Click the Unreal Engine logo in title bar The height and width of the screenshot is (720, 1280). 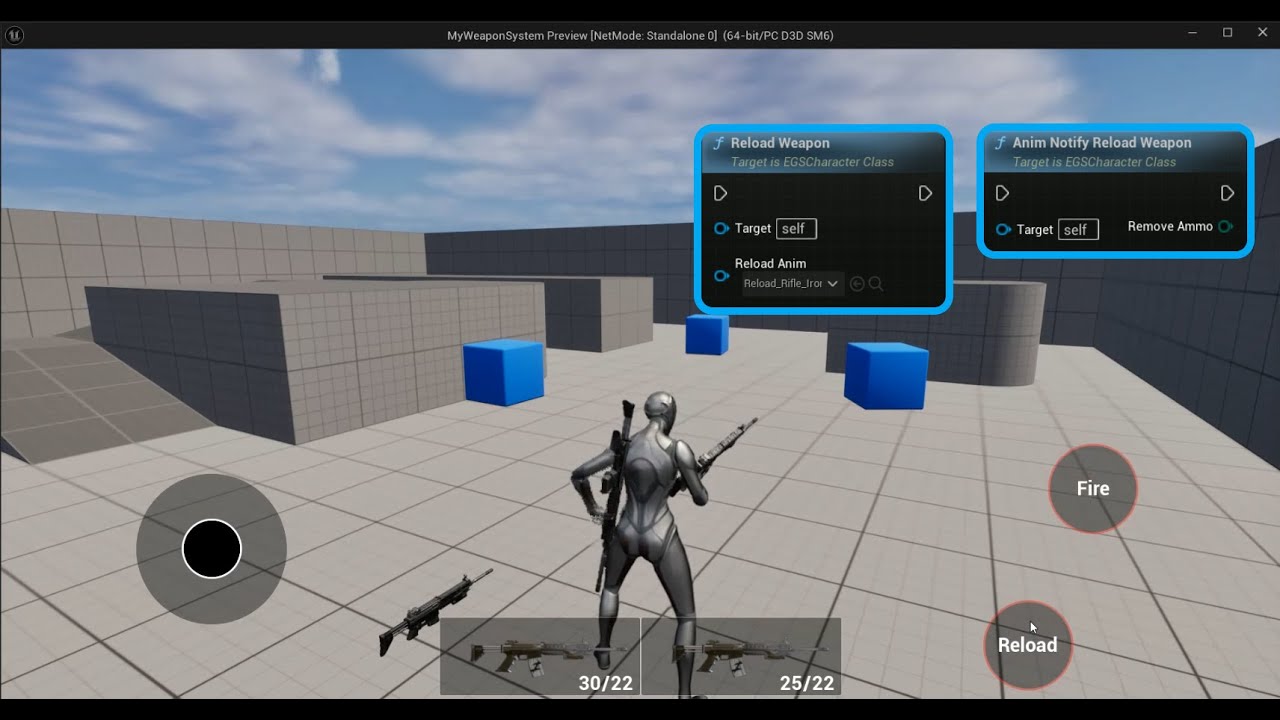click(x=15, y=35)
